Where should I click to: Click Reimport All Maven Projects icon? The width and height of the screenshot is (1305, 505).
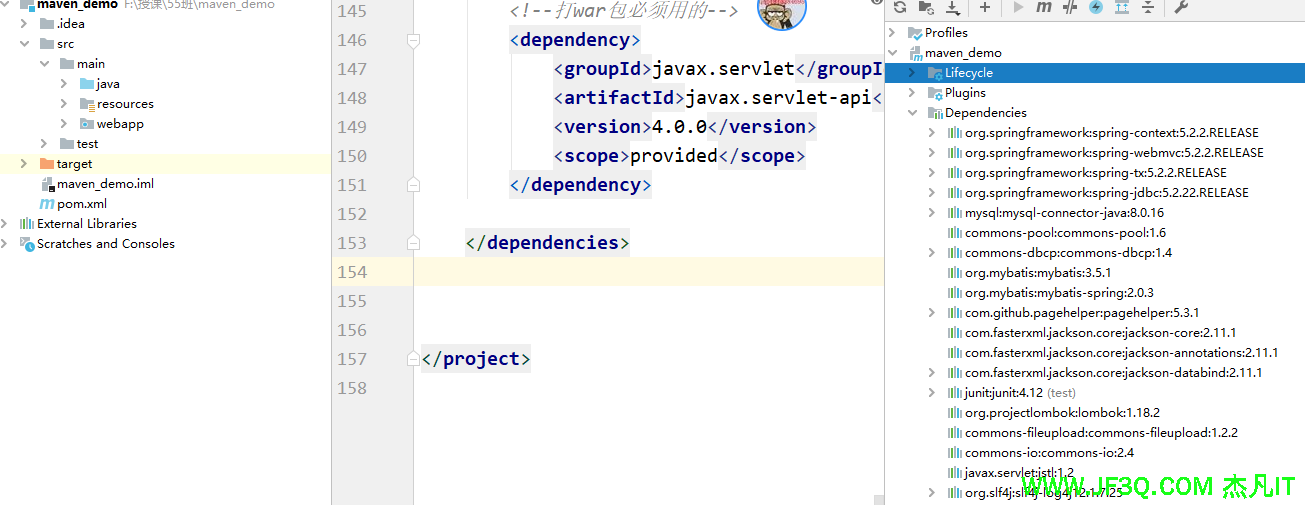(900, 8)
